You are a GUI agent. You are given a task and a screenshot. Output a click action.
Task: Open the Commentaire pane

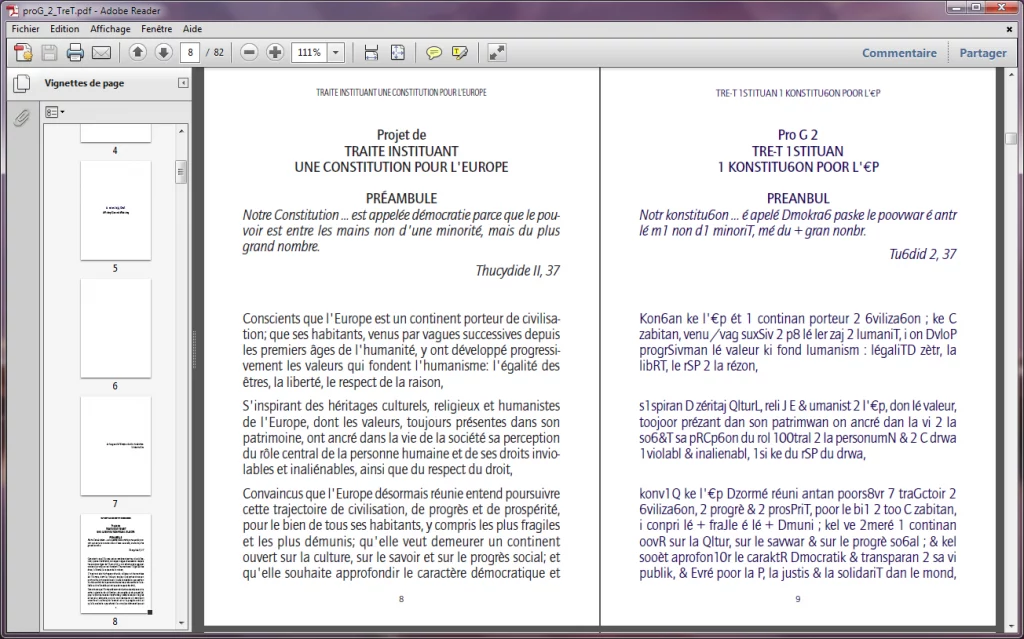pyautogui.click(x=899, y=53)
